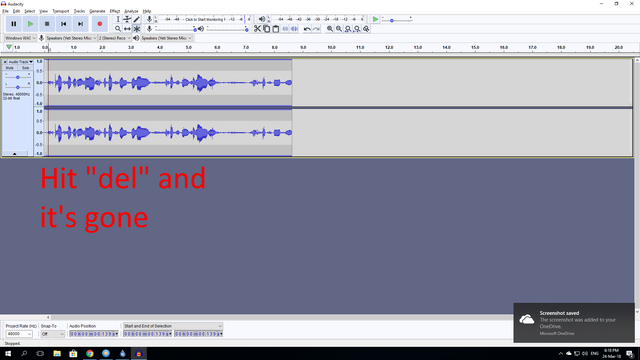The height and width of the screenshot is (360, 640).
Task: Solo the Audio Track
Action: 25,68
